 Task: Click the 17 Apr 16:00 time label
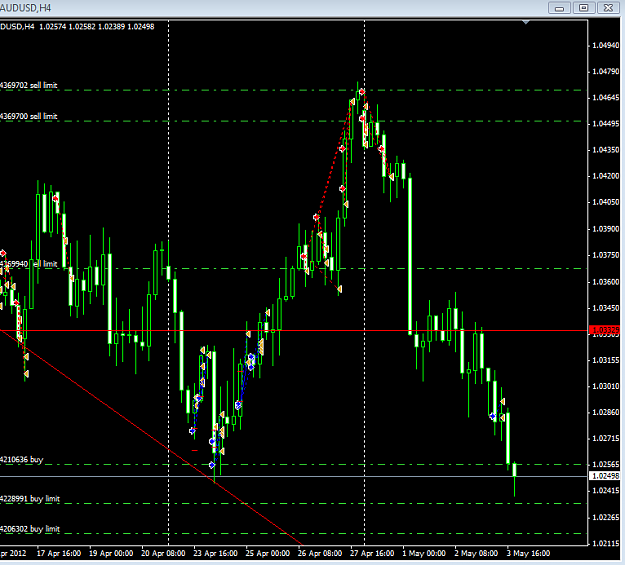[59, 553]
